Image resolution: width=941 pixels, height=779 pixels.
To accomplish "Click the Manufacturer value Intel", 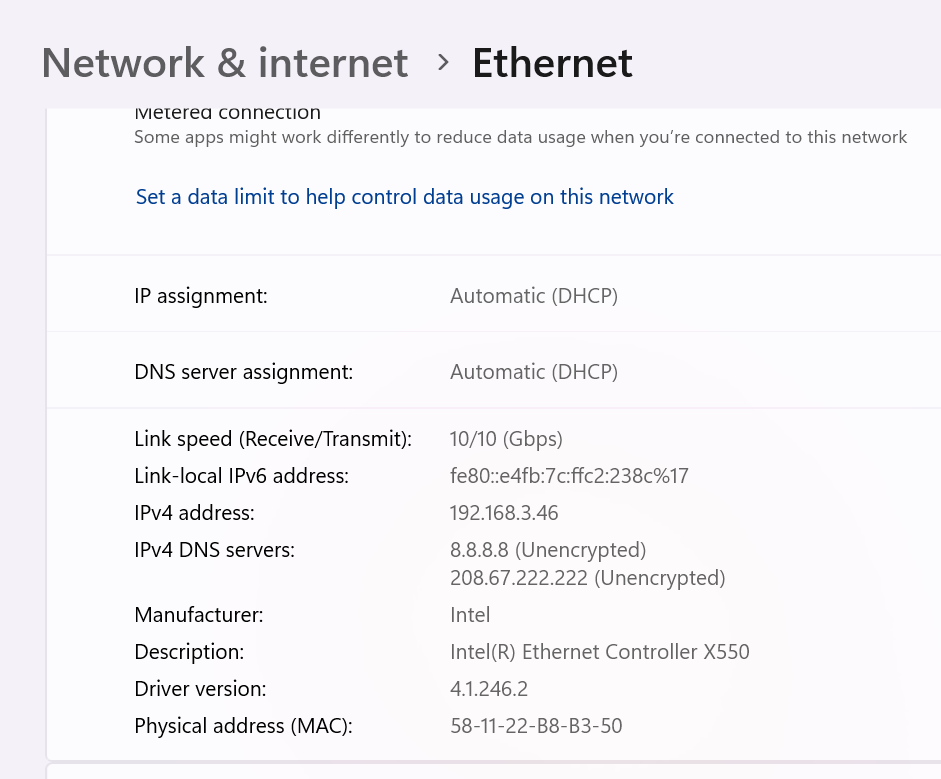I will [470, 615].
